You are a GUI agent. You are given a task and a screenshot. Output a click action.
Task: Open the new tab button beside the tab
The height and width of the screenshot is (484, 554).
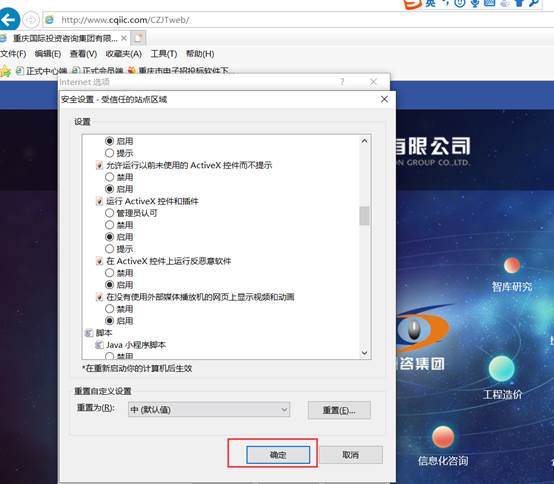[138, 38]
